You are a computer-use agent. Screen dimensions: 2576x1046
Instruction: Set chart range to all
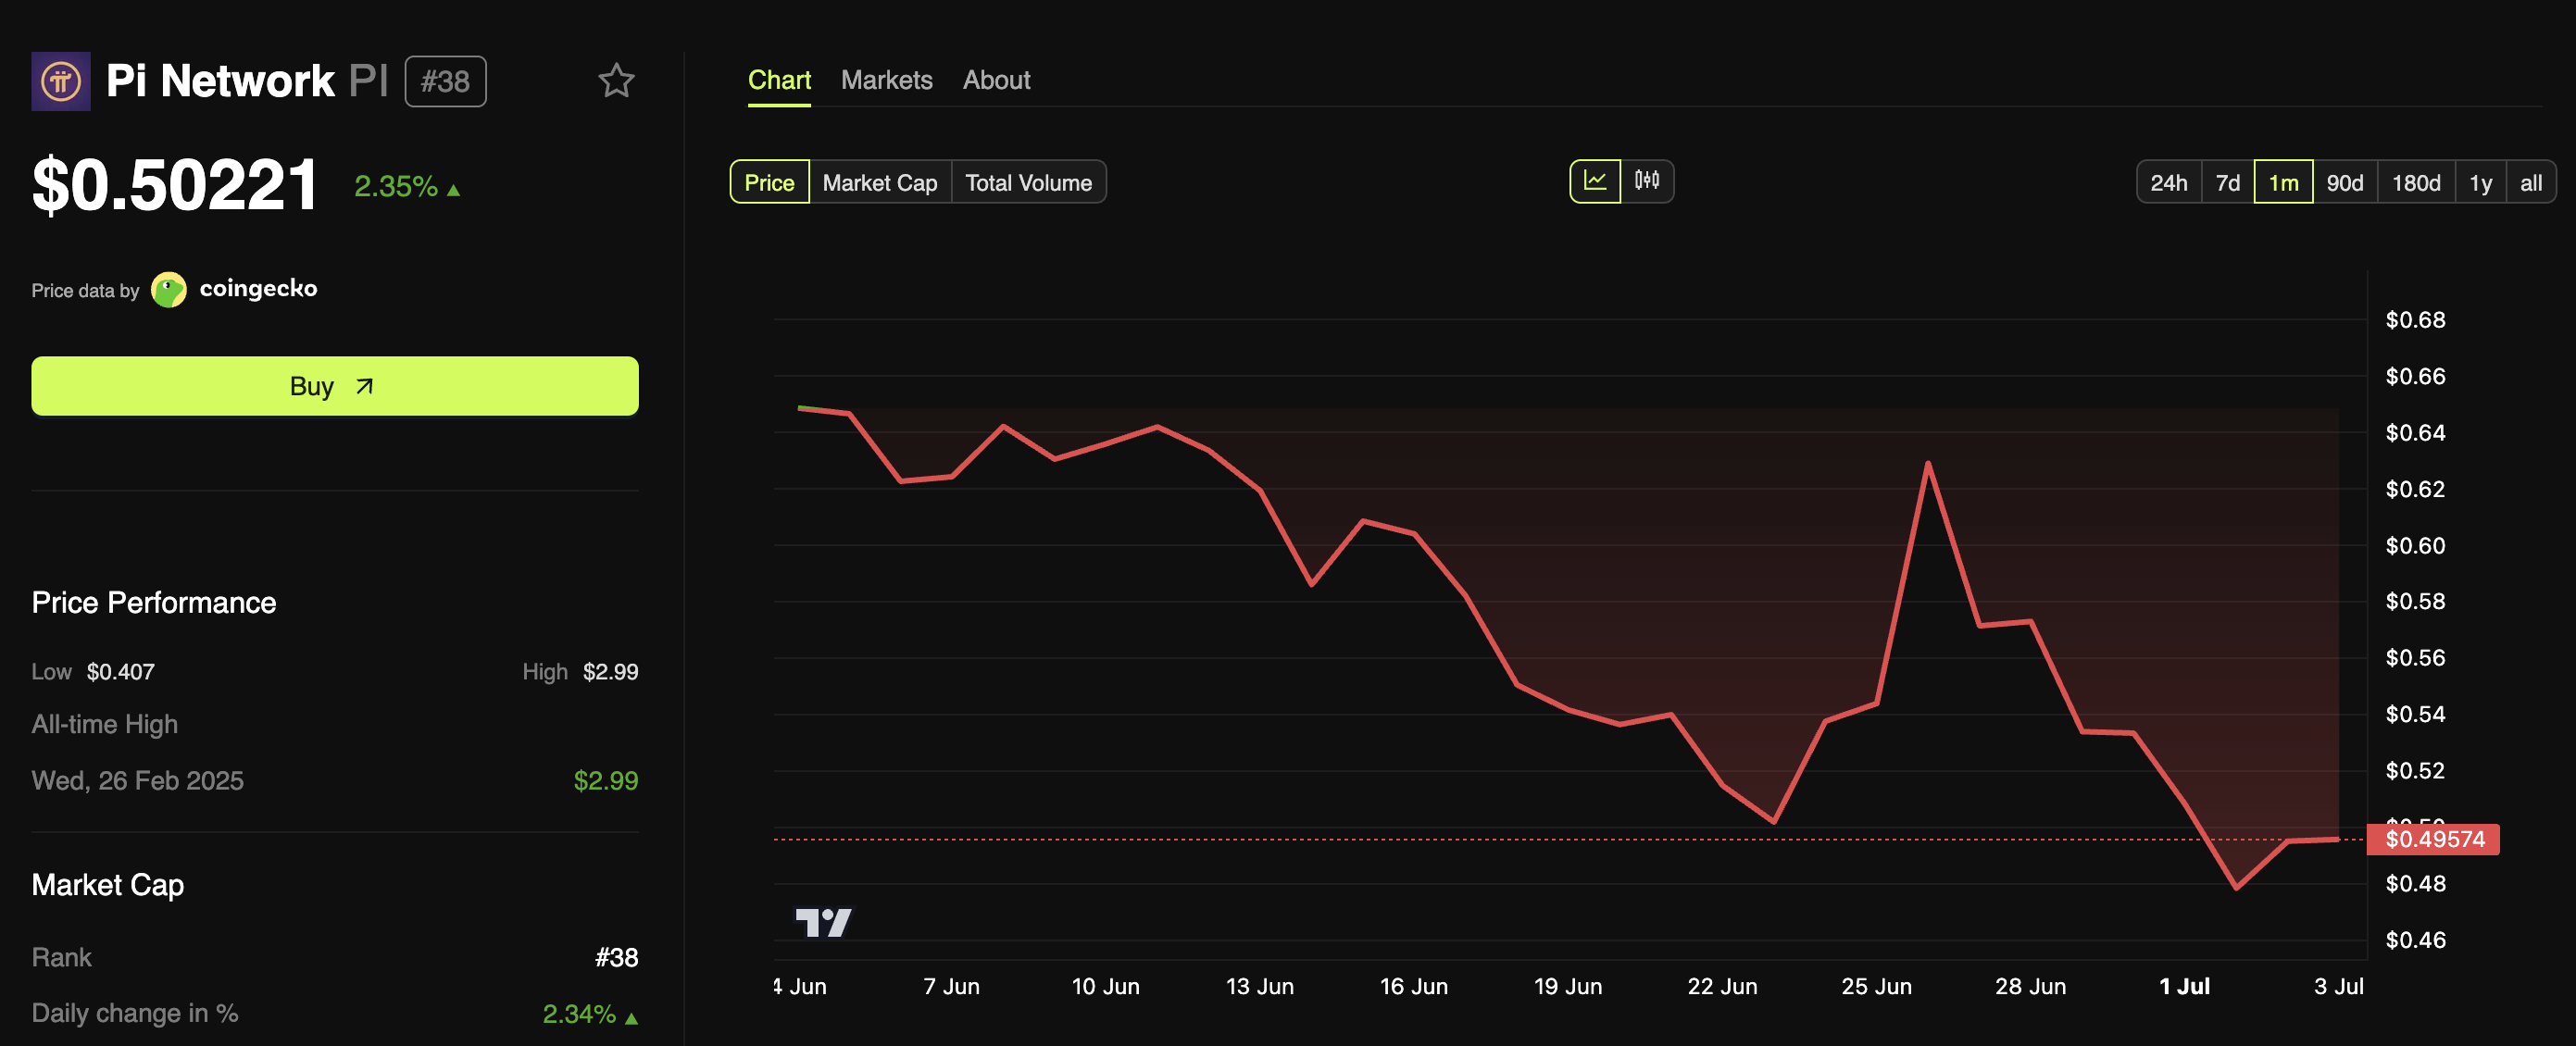pyautogui.click(x=2530, y=182)
